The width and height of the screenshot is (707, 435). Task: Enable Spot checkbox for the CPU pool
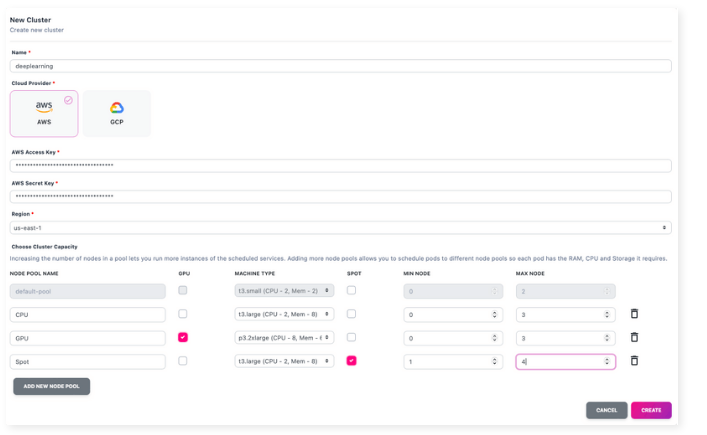click(351, 314)
